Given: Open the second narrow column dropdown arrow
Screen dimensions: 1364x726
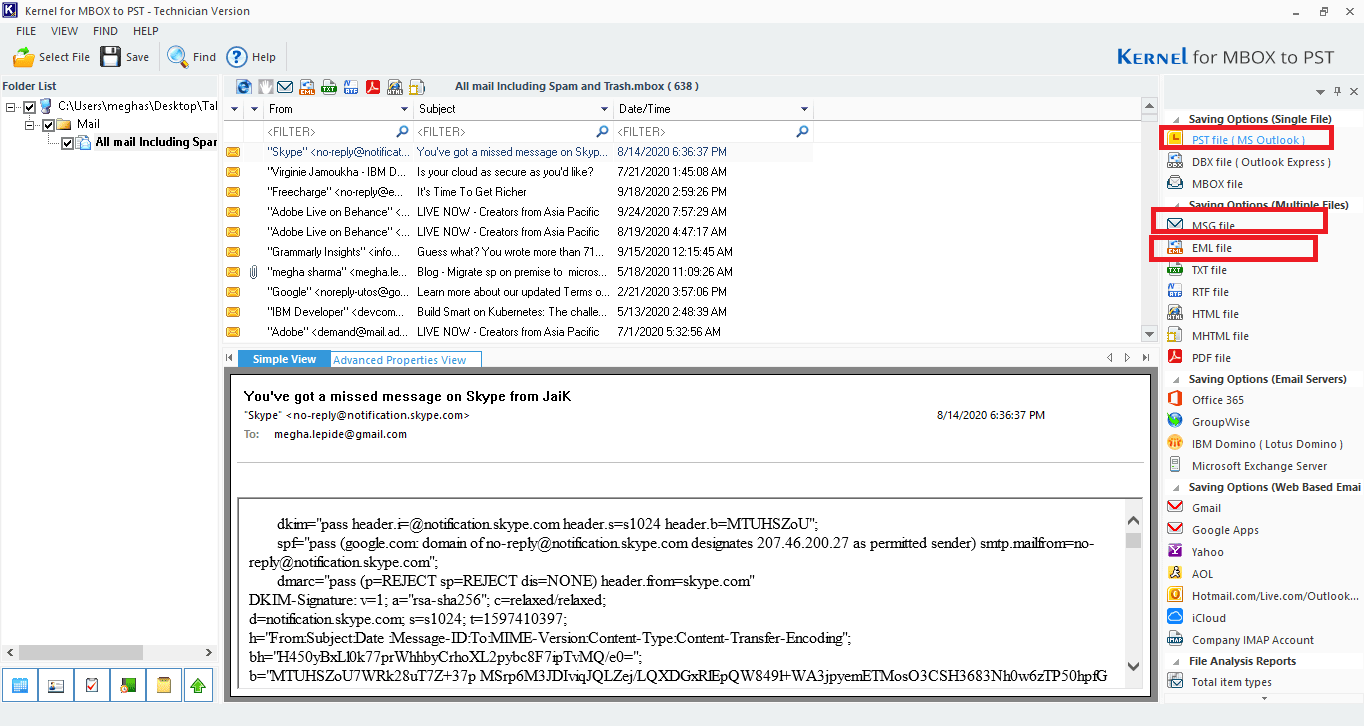Looking at the screenshot, I should (x=255, y=109).
